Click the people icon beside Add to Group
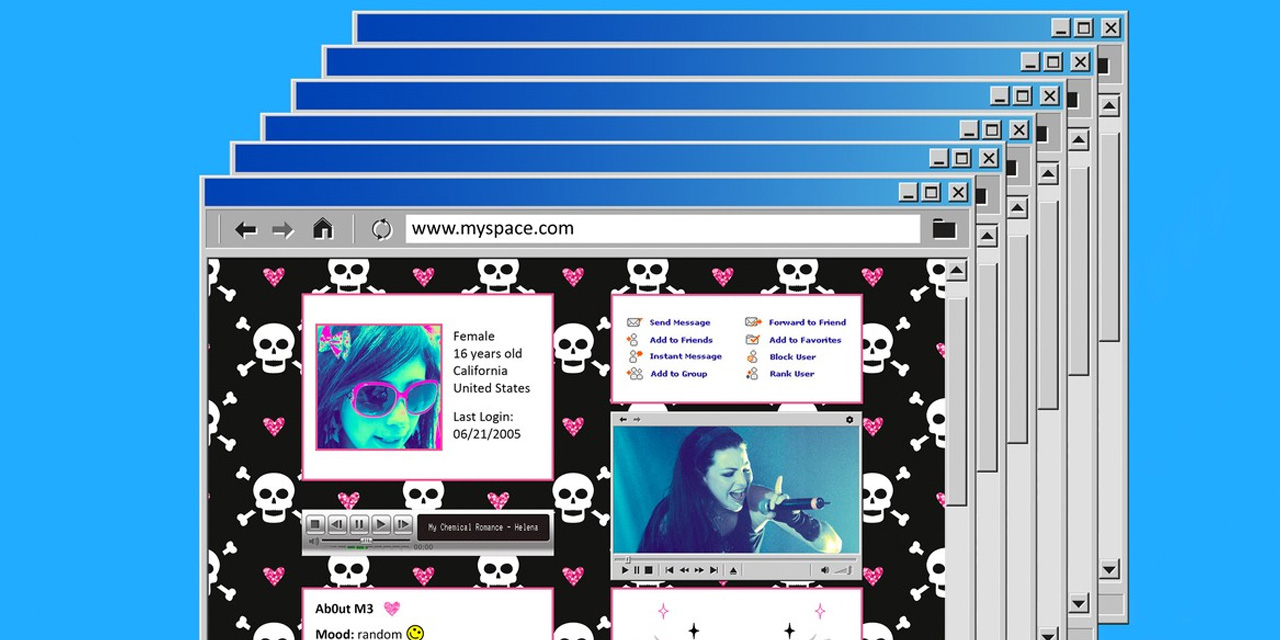This screenshot has width=1280, height=640. (635, 374)
